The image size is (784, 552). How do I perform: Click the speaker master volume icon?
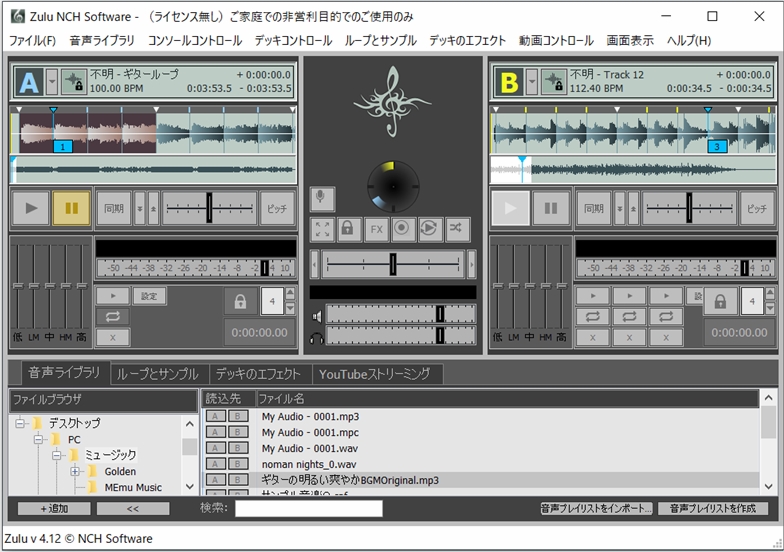click(317, 316)
